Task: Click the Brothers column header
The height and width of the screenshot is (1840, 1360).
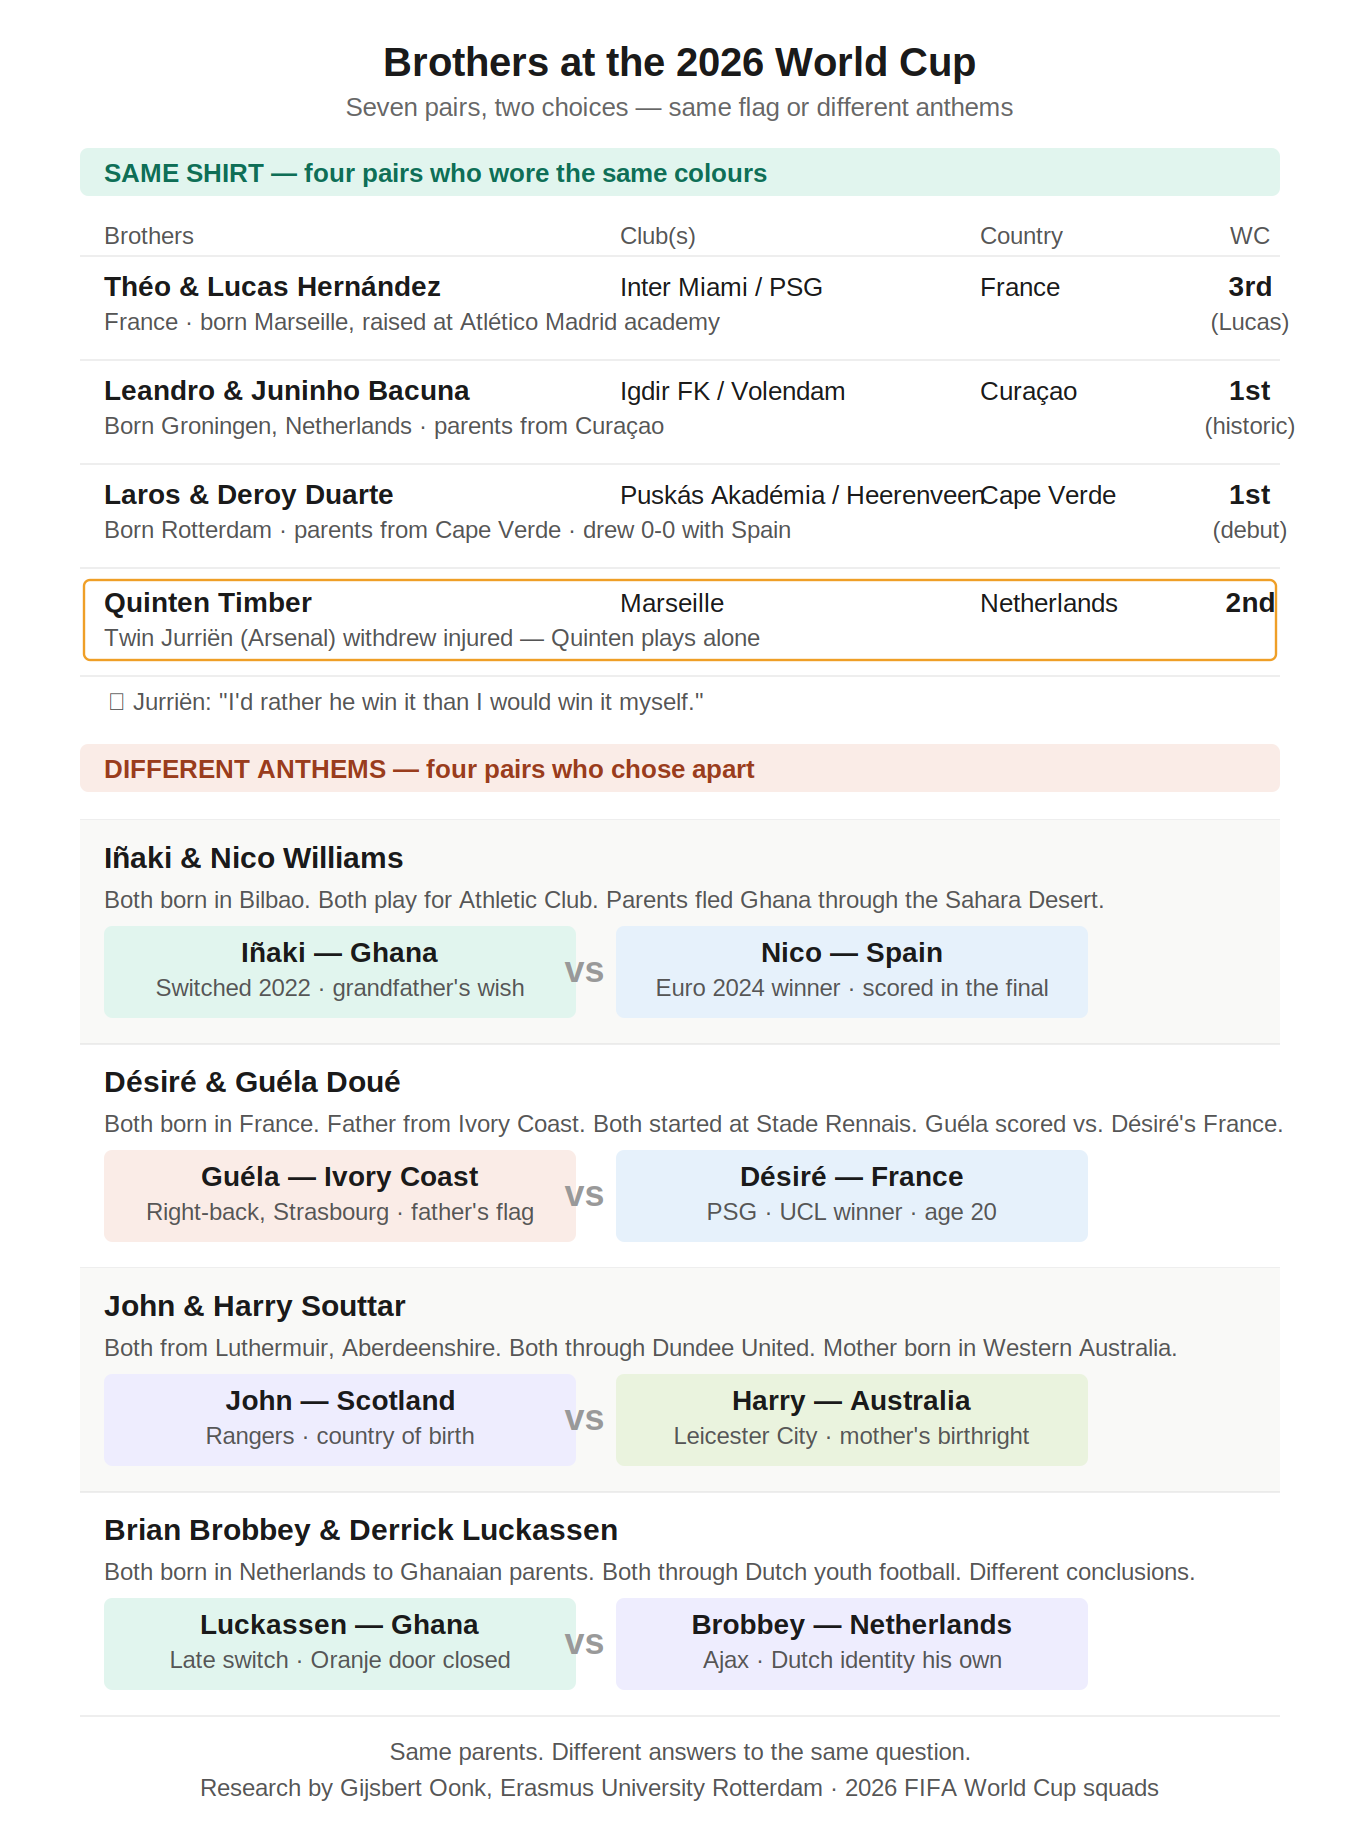Action: 149,236
